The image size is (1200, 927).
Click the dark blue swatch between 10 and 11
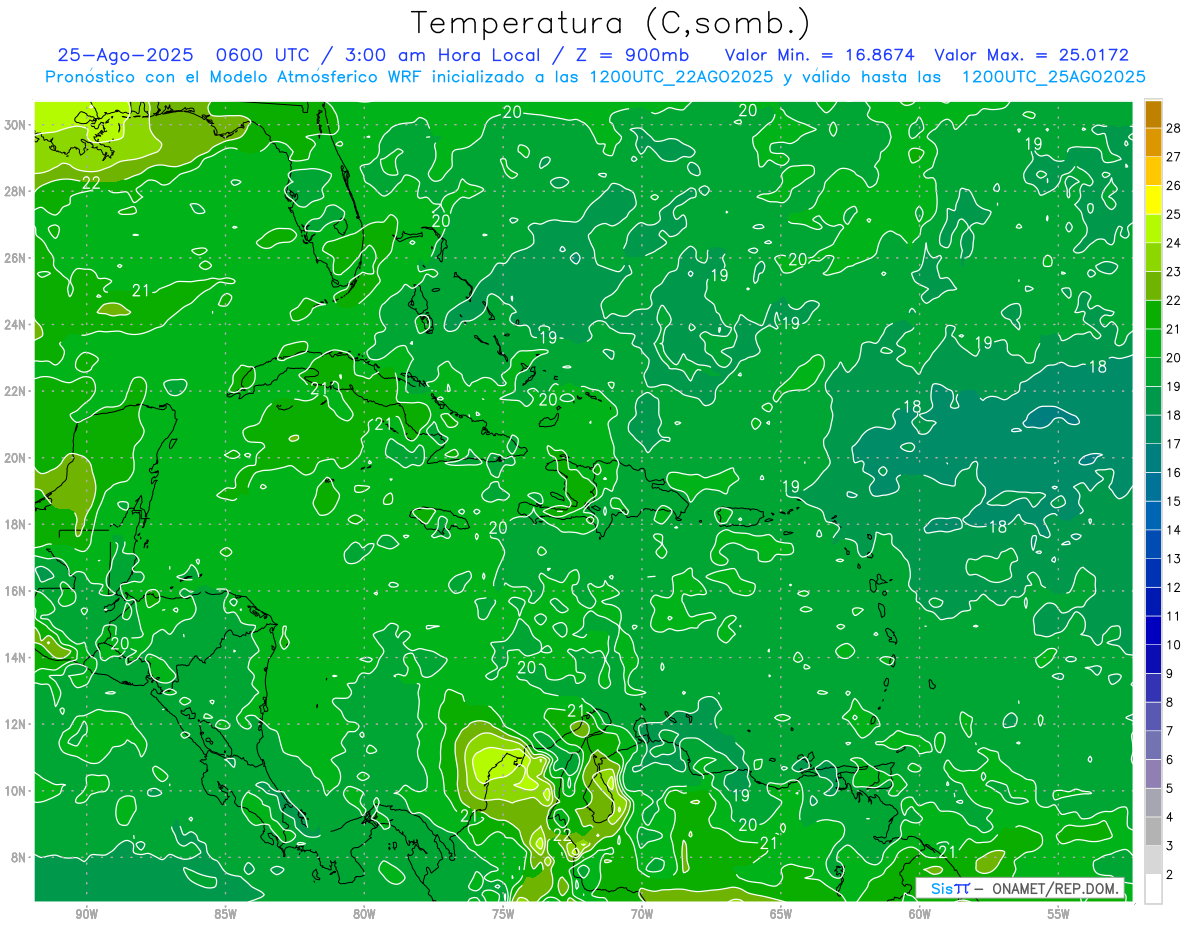click(1153, 631)
